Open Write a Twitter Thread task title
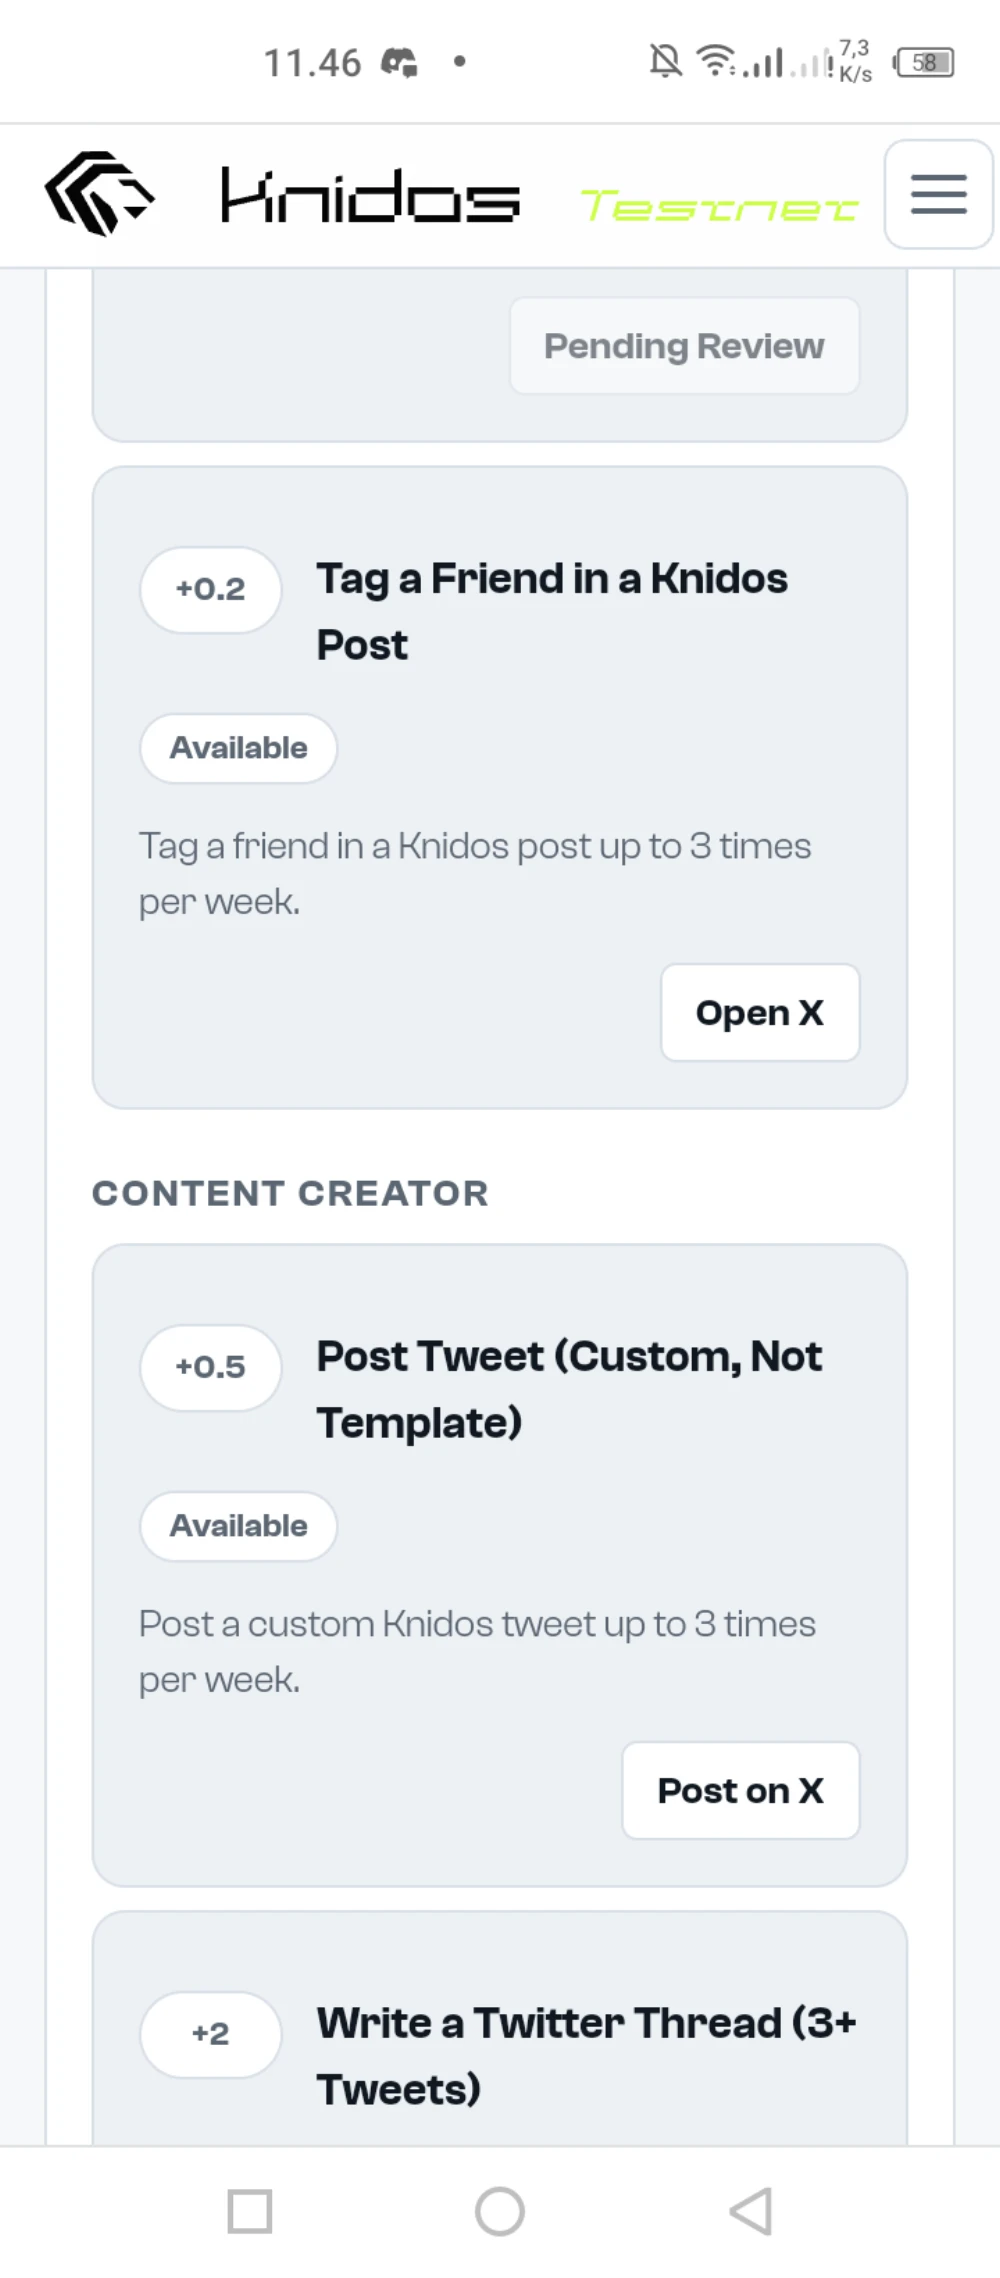 click(x=587, y=2056)
